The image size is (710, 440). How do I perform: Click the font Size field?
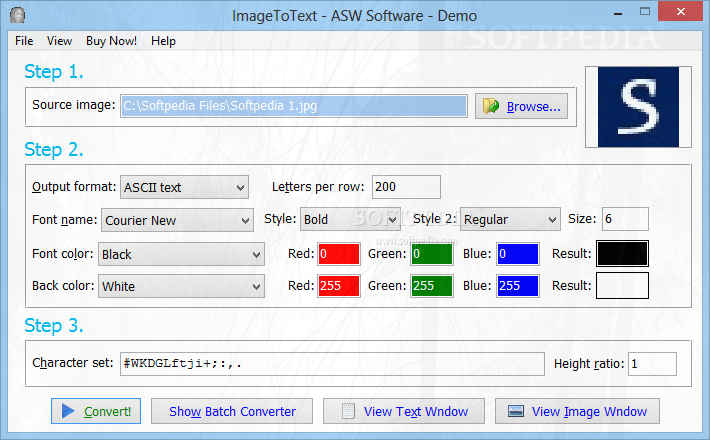point(625,219)
